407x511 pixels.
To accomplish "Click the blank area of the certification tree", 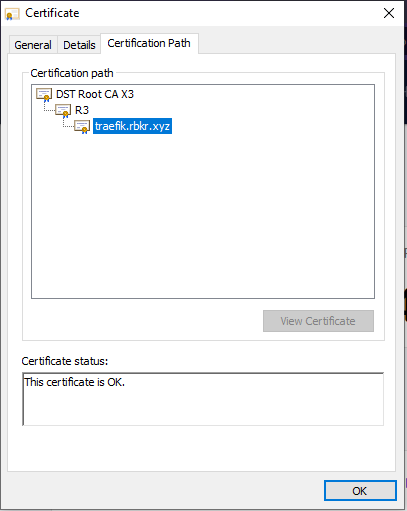I will (203, 217).
